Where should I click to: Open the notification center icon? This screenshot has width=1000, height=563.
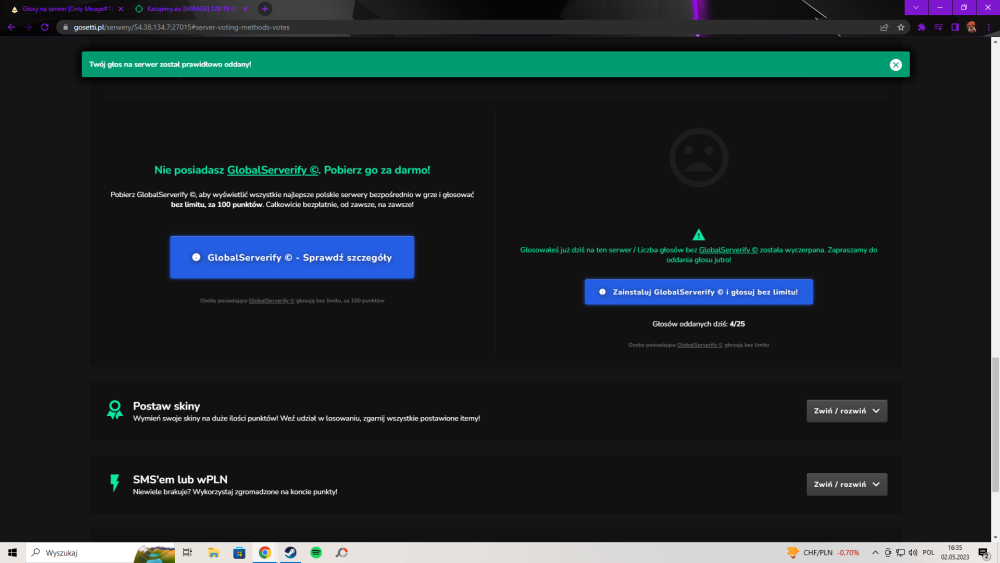pyautogui.click(x=984, y=552)
